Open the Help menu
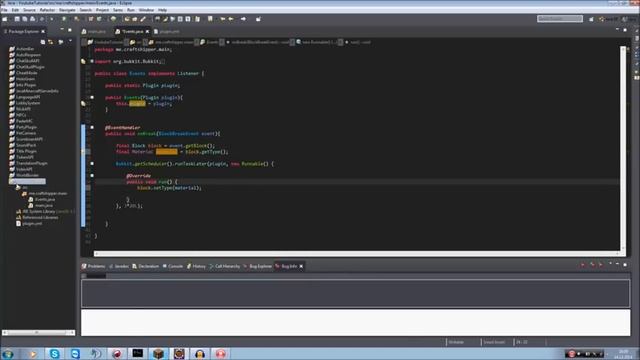This screenshot has height=360, width=640. click(x=162, y=10)
